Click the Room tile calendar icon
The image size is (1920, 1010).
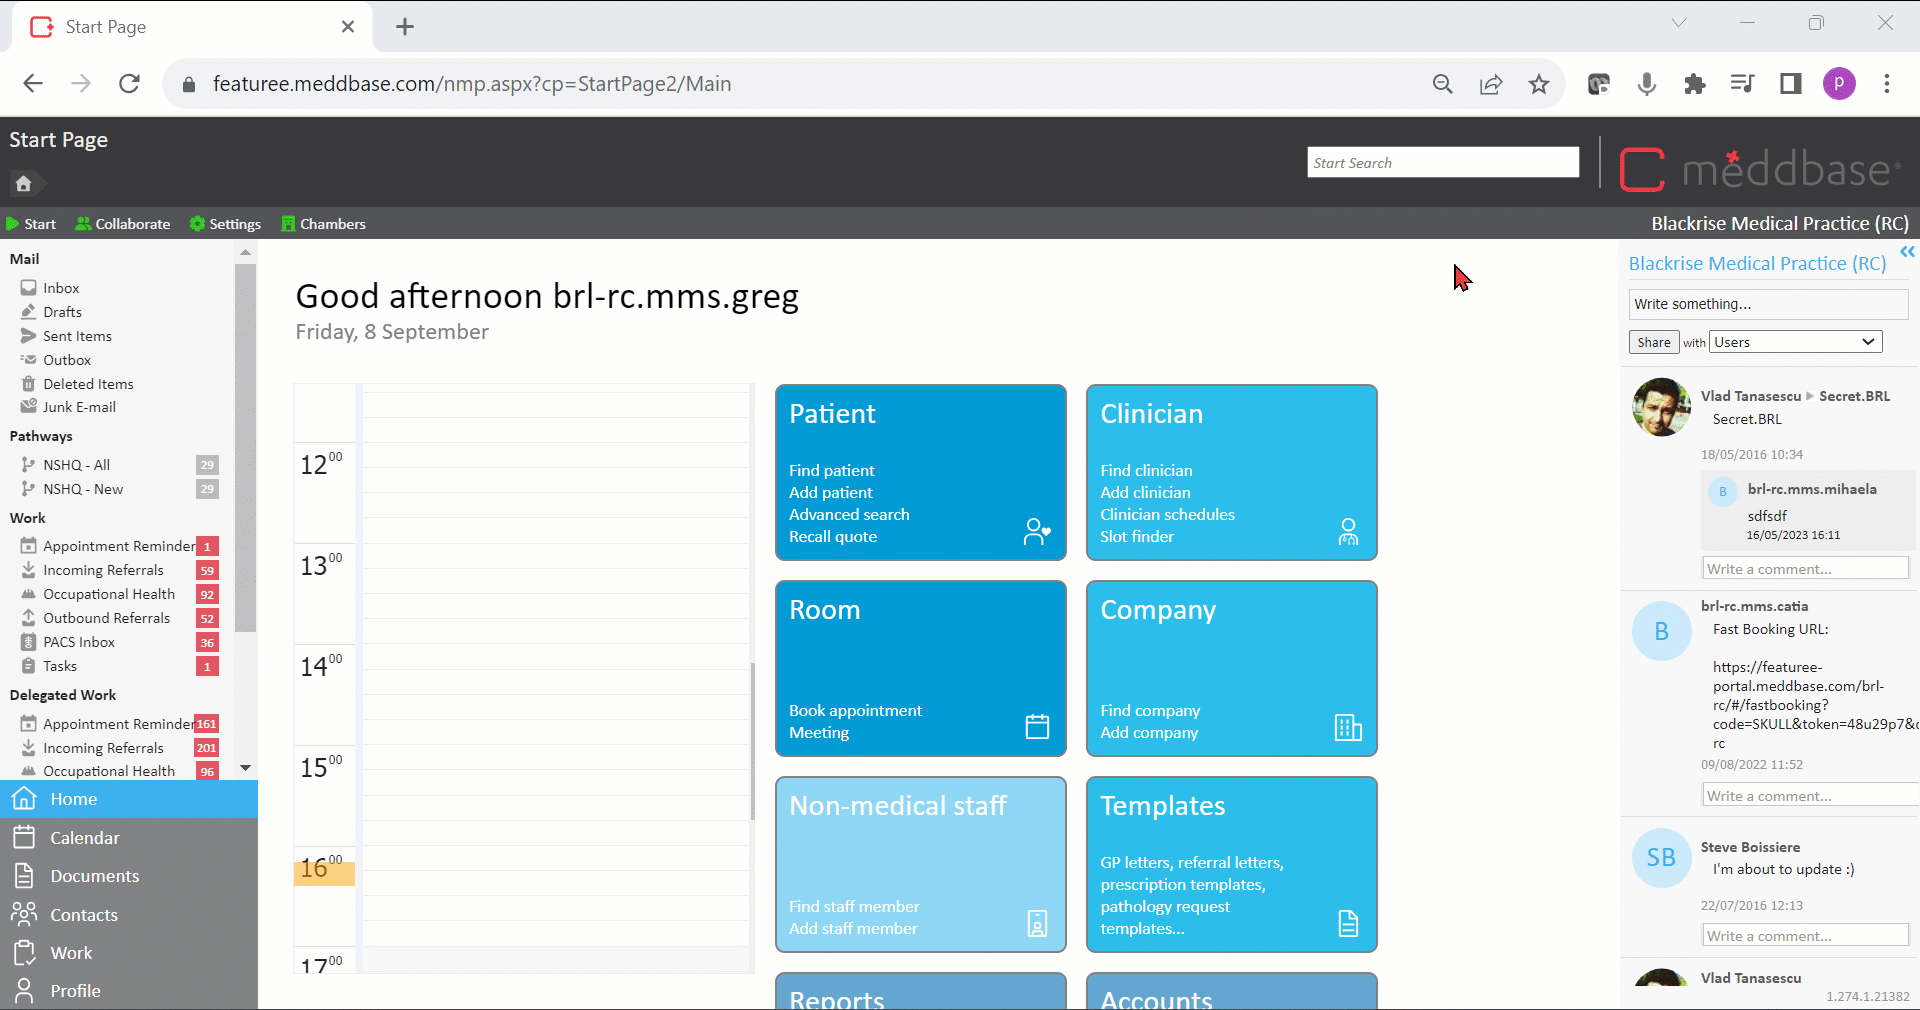(1037, 726)
